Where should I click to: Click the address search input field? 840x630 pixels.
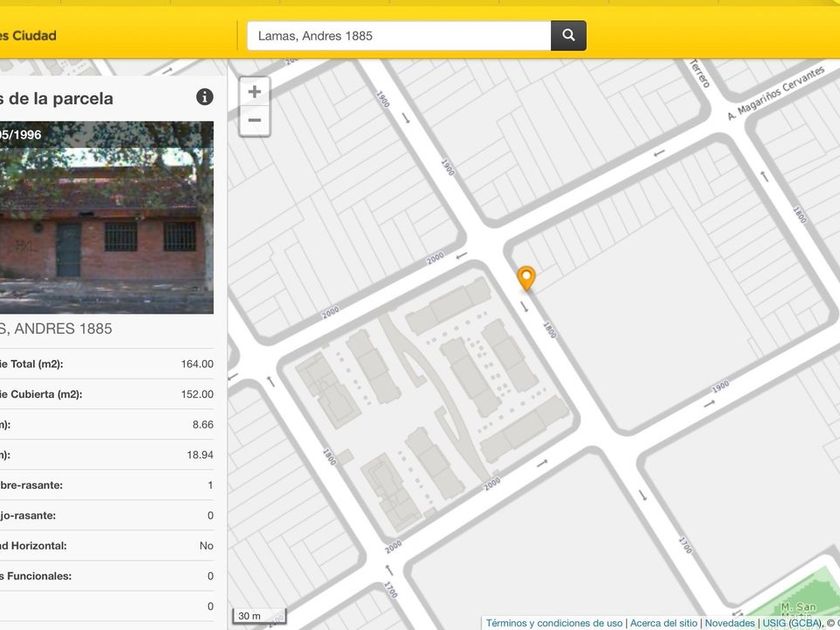(x=399, y=36)
